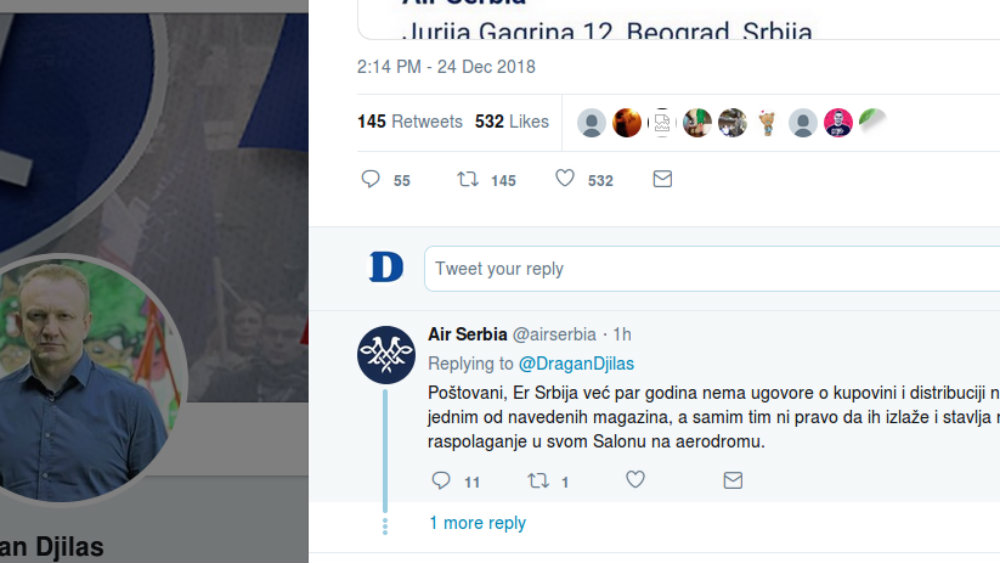Click the first gray liker avatar

[x=592, y=123]
